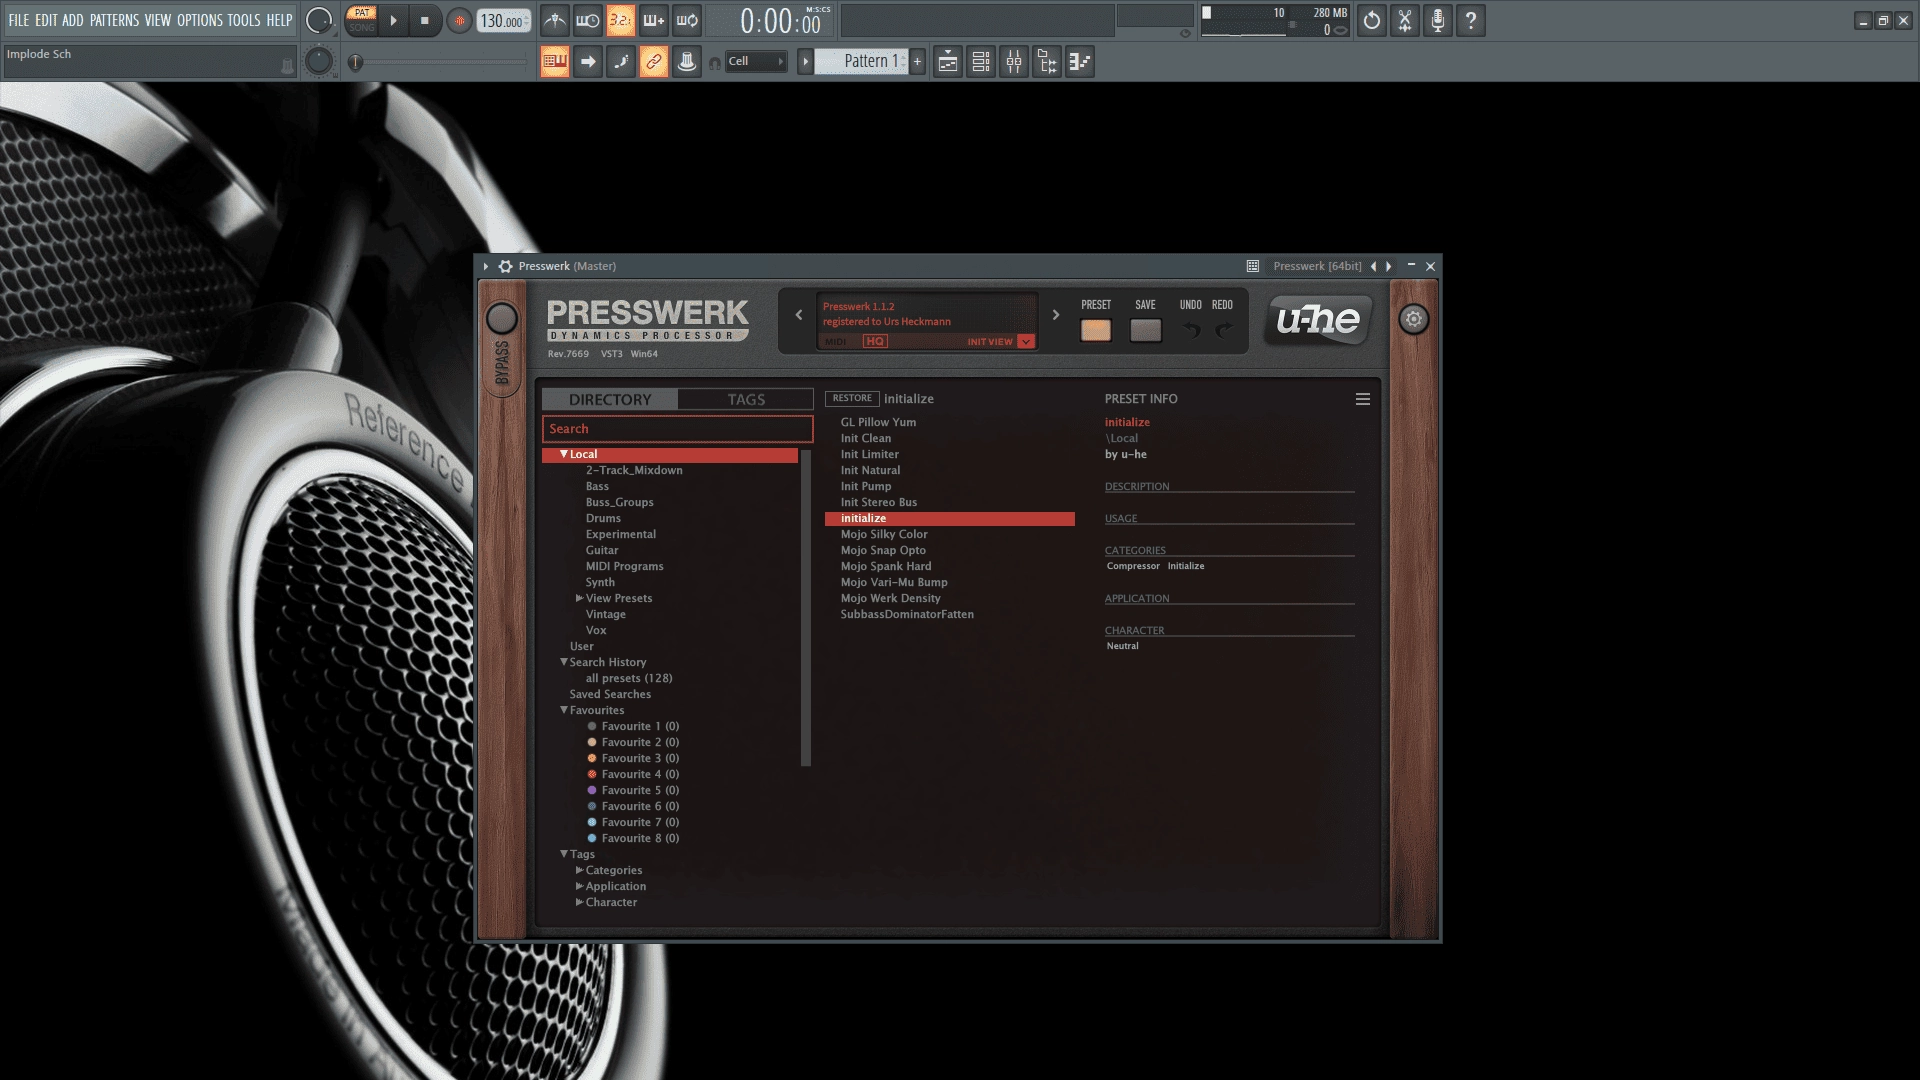Click the audio editor scissors icon
This screenshot has height=1080, width=1920.
(1405, 20)
